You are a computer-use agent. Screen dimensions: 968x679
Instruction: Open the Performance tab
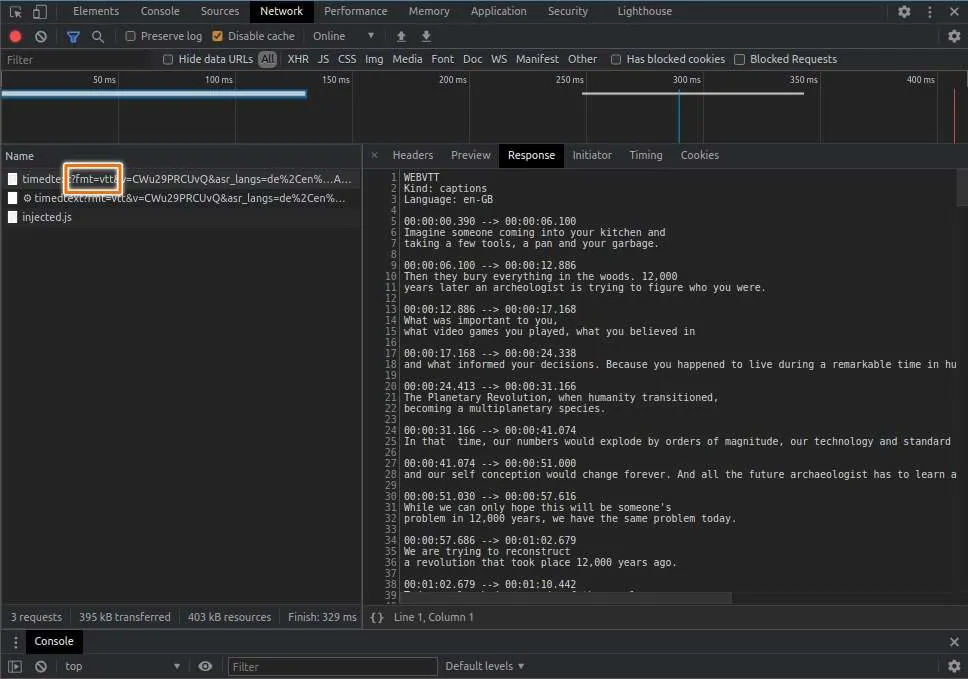tap(356, 11)
